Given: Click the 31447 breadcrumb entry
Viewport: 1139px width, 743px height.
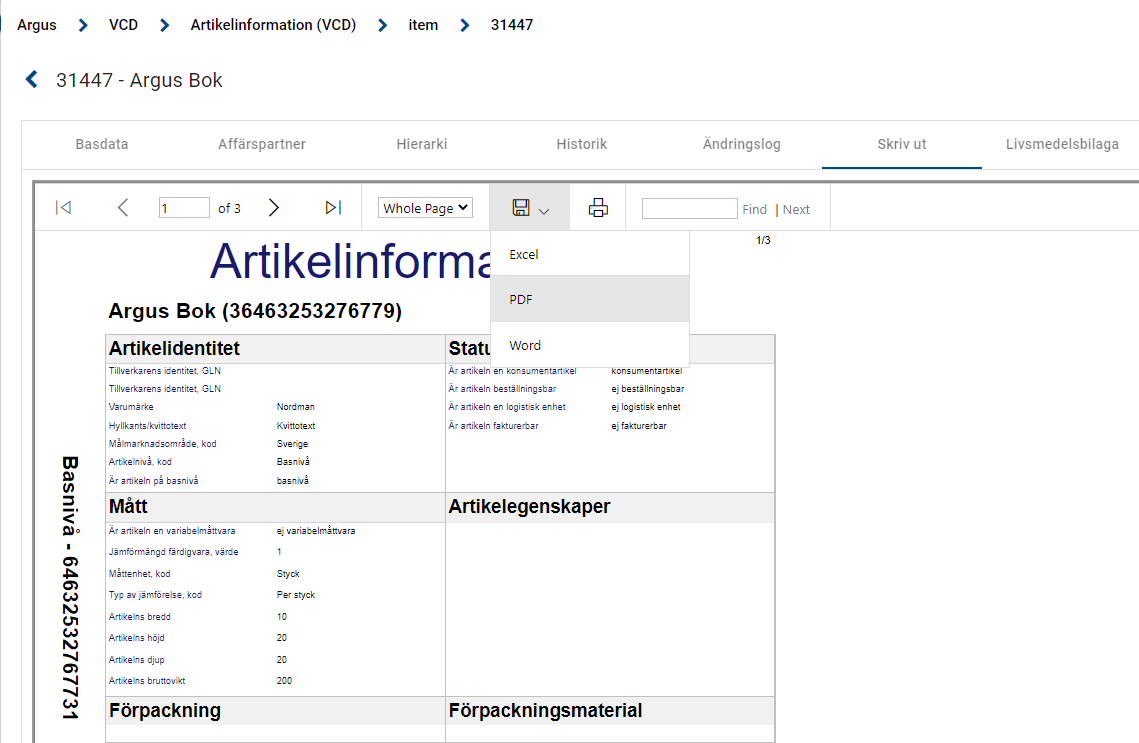Looking at the screenshot, I should tap(511, 25).
